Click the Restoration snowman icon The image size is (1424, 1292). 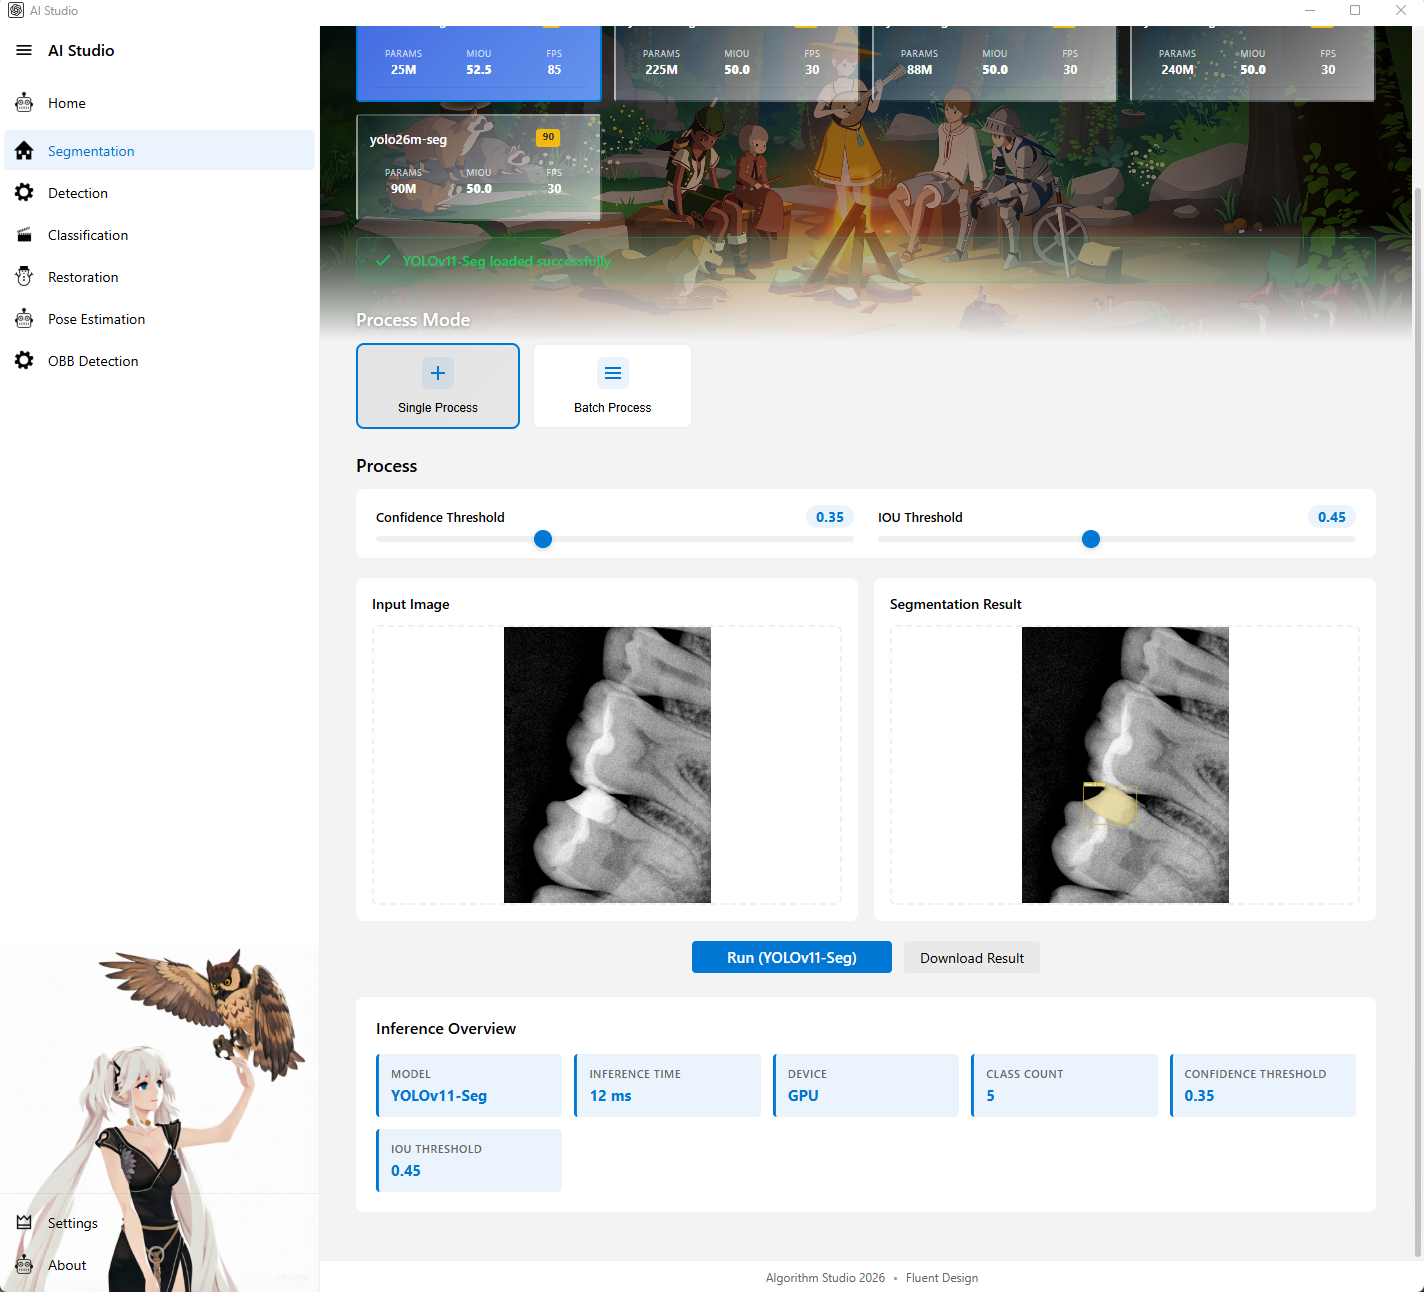(x=24, y=277)
